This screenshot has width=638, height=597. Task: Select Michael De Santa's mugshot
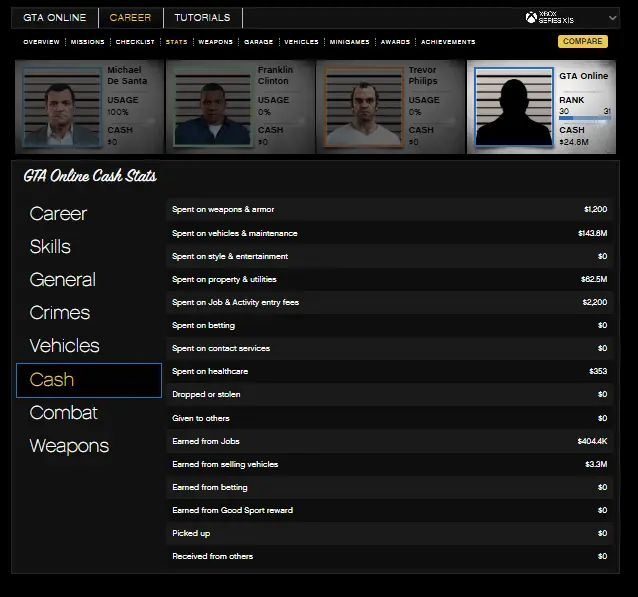pos(61,107)
